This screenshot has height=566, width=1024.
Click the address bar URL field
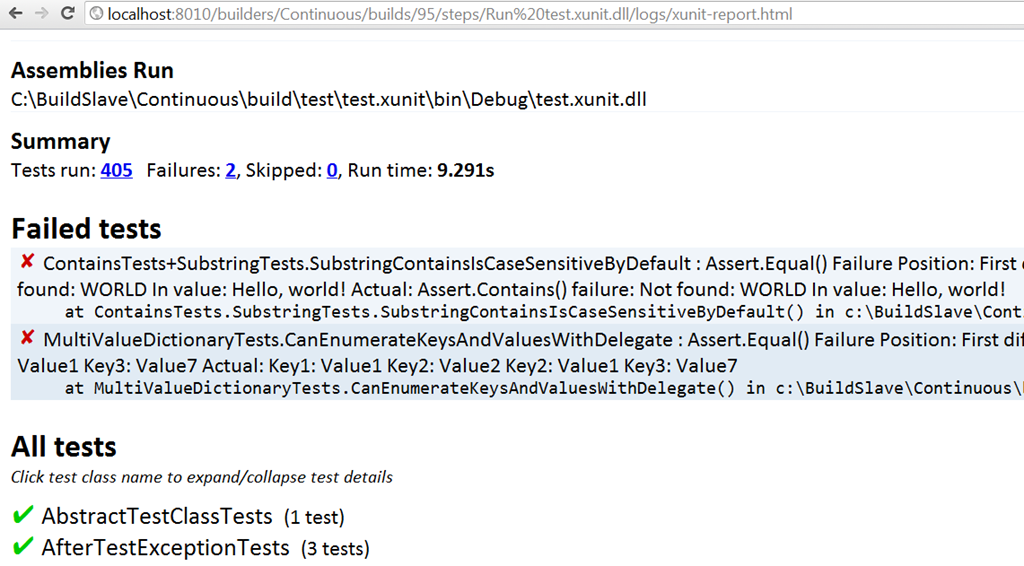554,14
